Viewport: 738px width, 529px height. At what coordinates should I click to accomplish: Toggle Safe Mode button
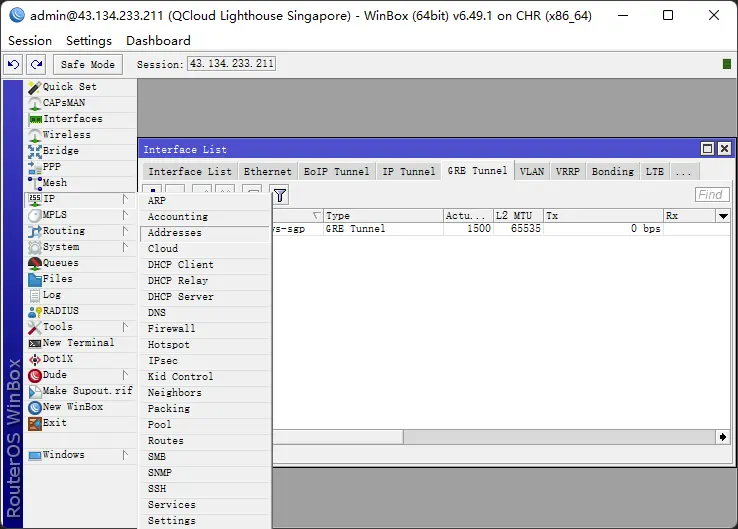point(88,64)
